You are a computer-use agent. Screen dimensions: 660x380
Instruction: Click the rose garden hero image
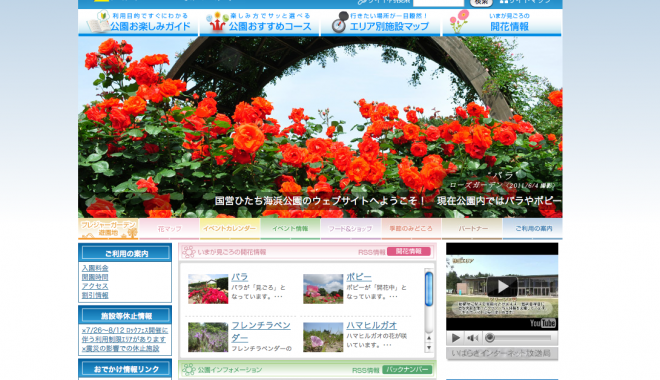click(x=320, y=127)
